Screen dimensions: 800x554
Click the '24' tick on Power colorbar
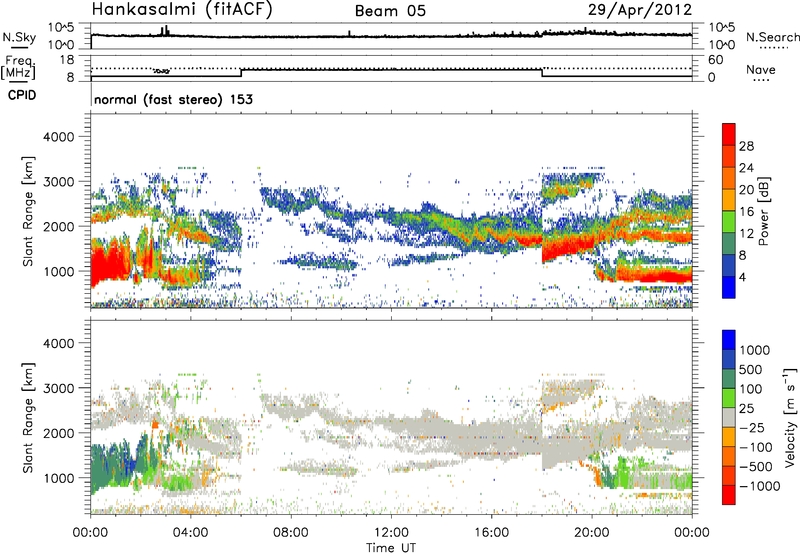pyautogui.click(x=746, y=168)
